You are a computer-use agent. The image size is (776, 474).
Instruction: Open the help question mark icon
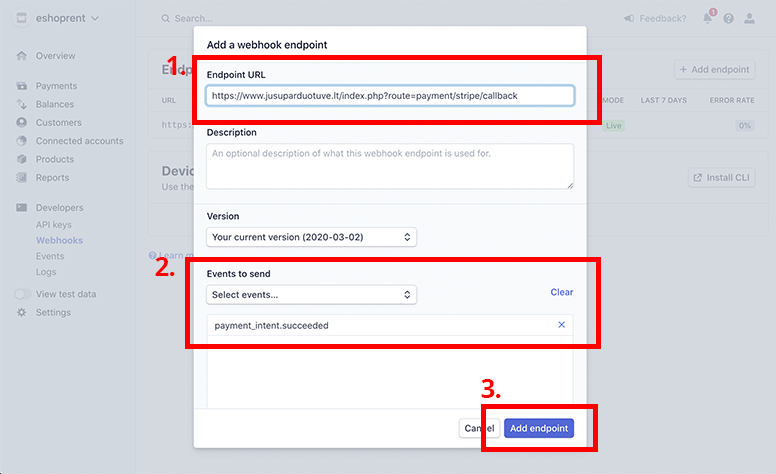point(728,18)
